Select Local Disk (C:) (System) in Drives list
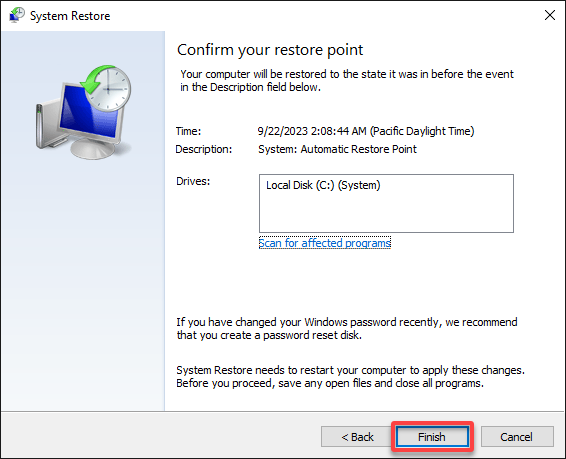Viewport: 566px width, 459px height. (323, 185)
